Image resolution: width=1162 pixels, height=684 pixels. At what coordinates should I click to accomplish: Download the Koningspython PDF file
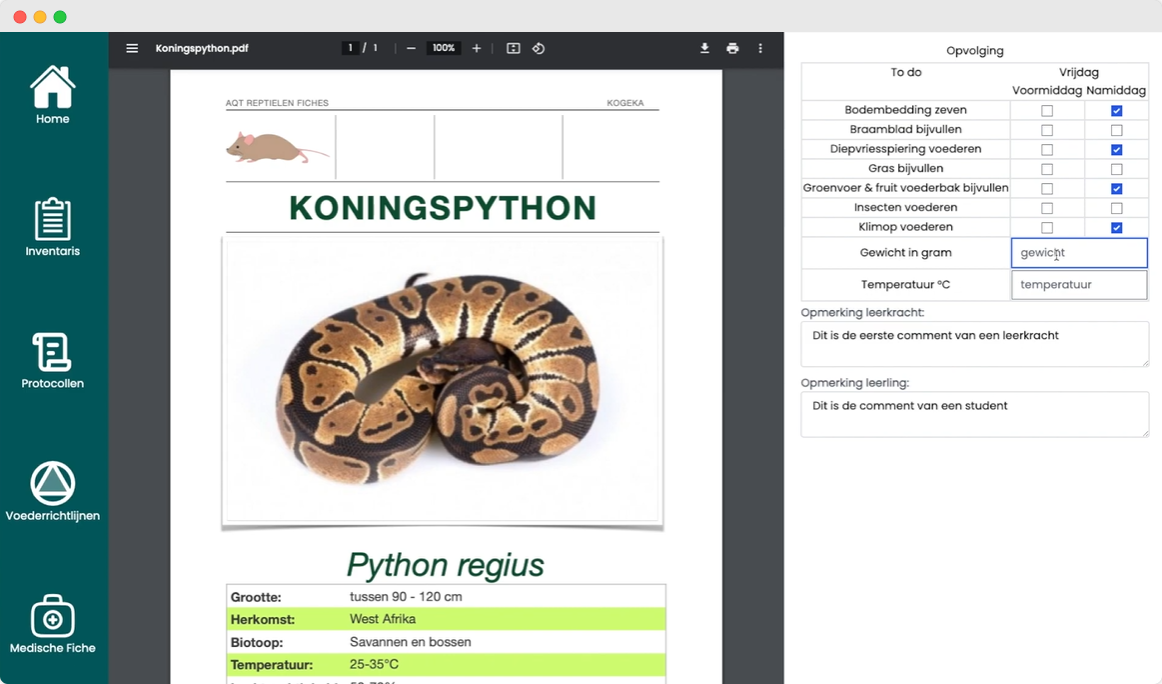pyautogui.click(x=704, y=47)
